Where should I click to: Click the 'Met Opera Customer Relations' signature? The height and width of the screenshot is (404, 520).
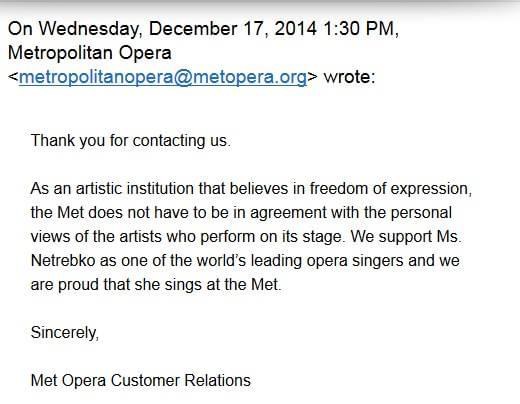pyautogui.click(x=141, y=381)
